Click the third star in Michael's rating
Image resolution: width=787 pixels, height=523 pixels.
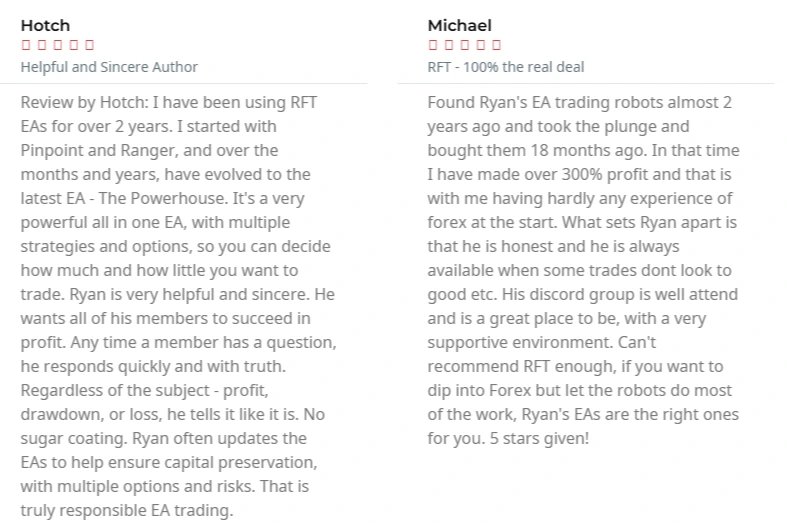click(x=465, y=45)
